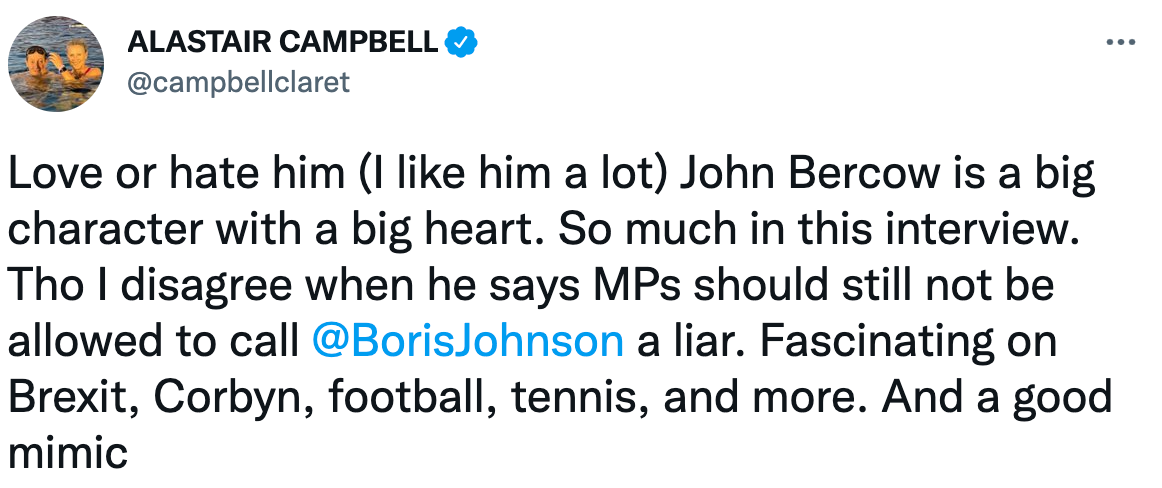Open the @campbellclaret handle link
The image size is (1162, 488).
pos(238,82)
